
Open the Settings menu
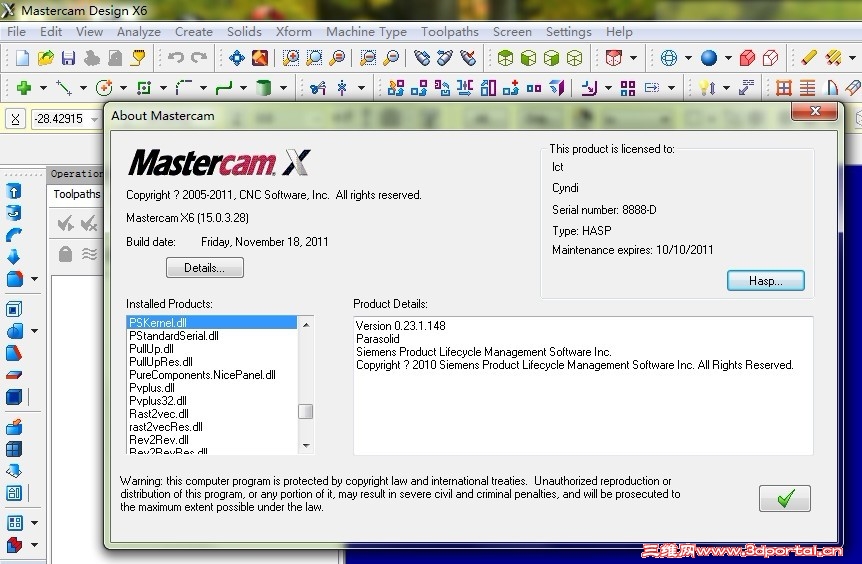pyautogui.click(x=568, y=32)
